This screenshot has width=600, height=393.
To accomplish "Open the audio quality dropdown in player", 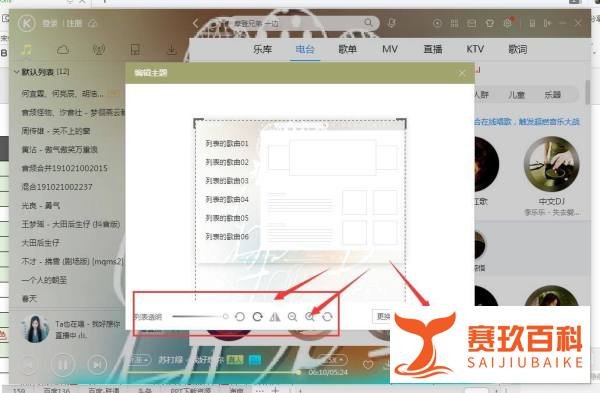I will [x=139, y=360].
